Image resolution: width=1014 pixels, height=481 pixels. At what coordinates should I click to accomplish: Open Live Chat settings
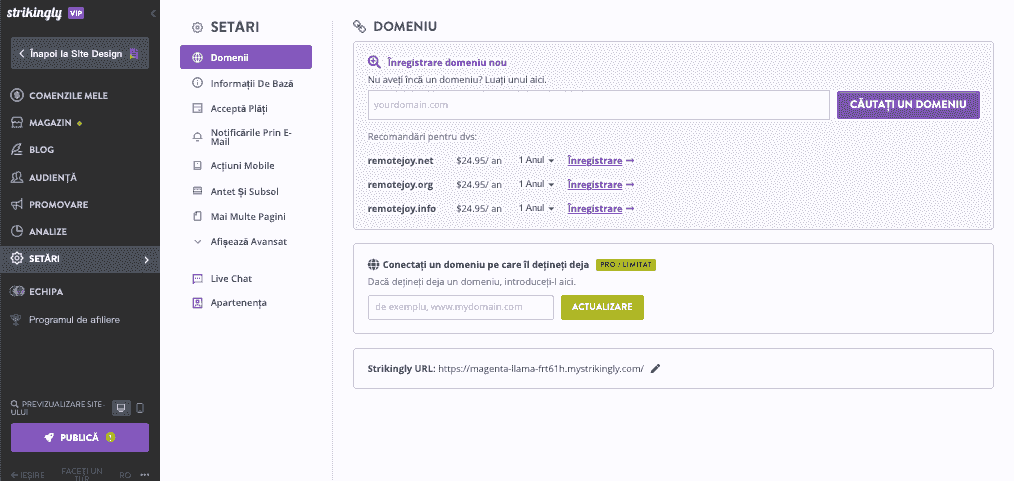(x=231, y=279)
